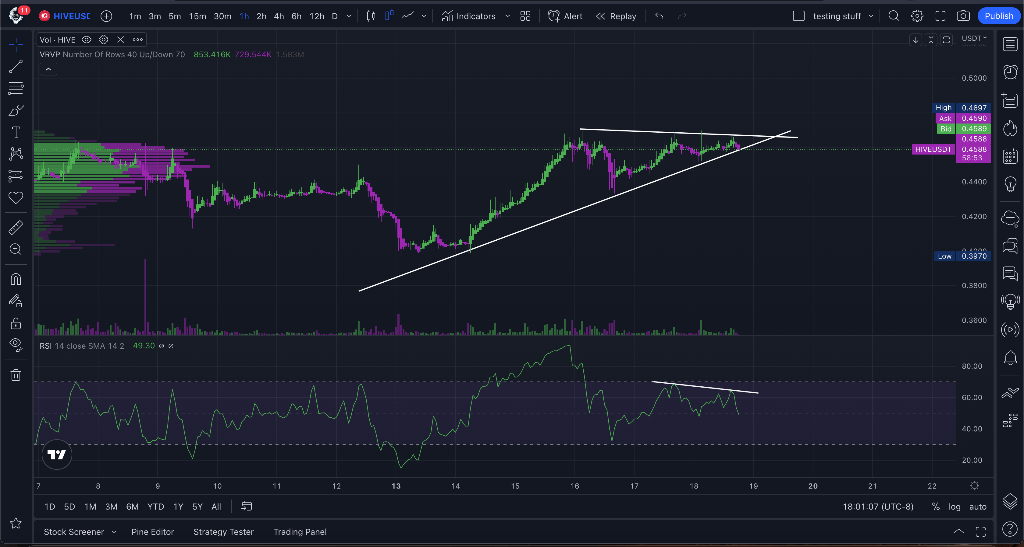Set date range to 1D
Viewport: 1024px width, 547px height.
50,507
